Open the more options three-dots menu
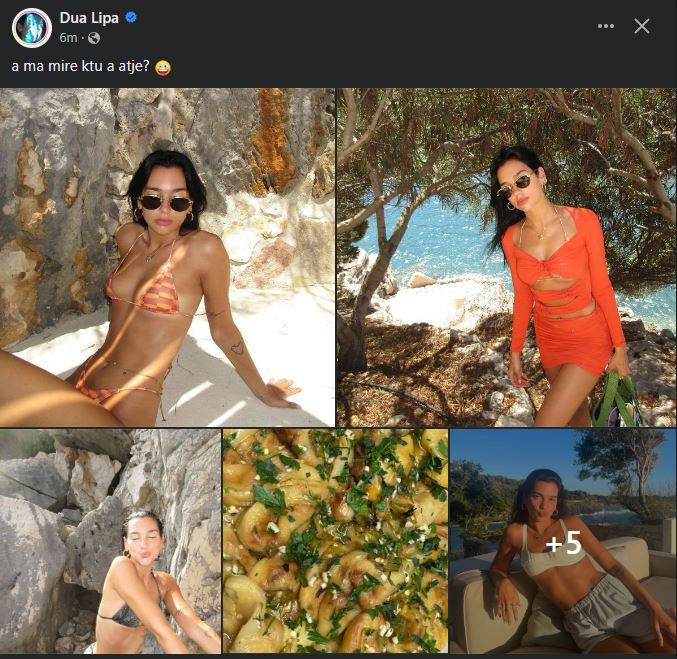 (x=606, y=26)
